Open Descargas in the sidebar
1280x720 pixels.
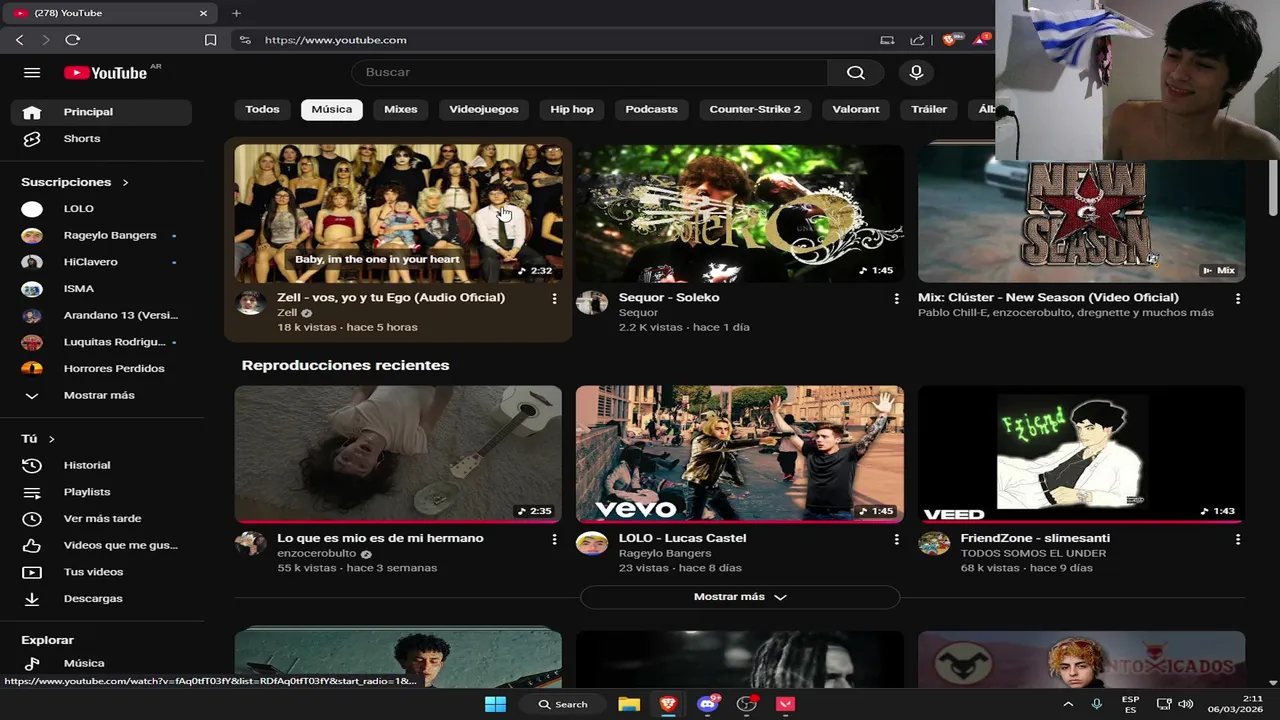click(101, 599)
